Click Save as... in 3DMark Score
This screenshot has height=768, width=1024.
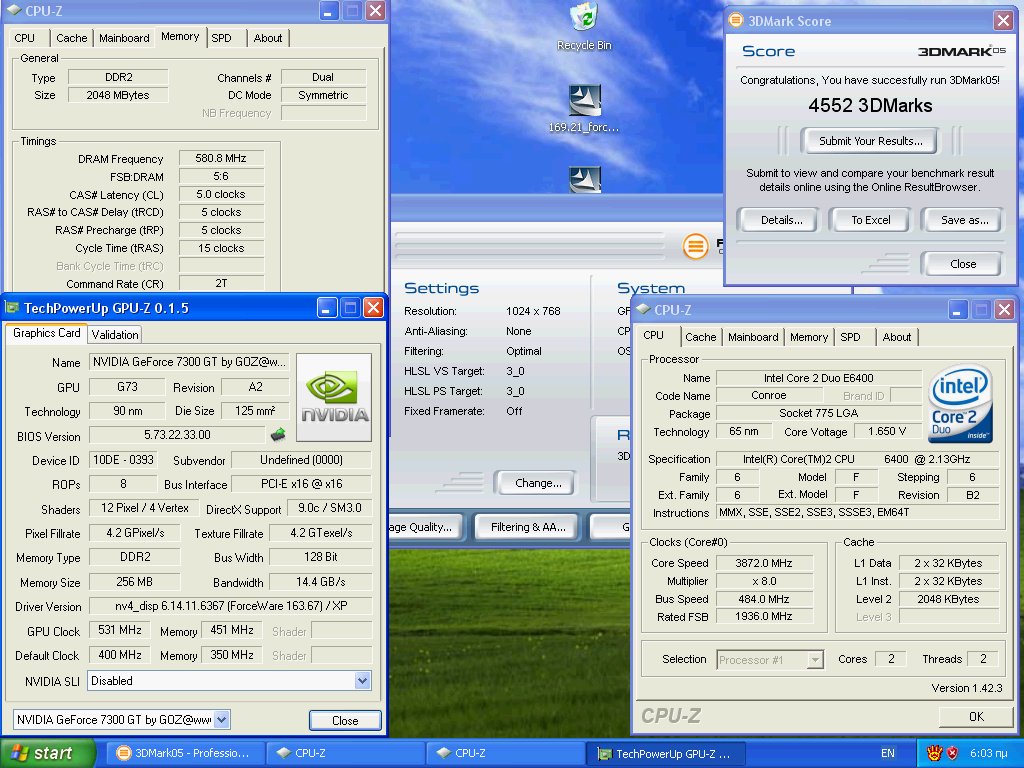[964, 220]
